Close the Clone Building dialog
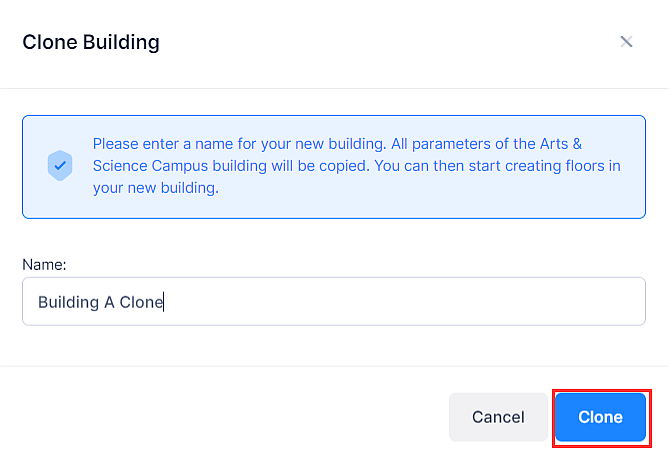 click(626, 42)
